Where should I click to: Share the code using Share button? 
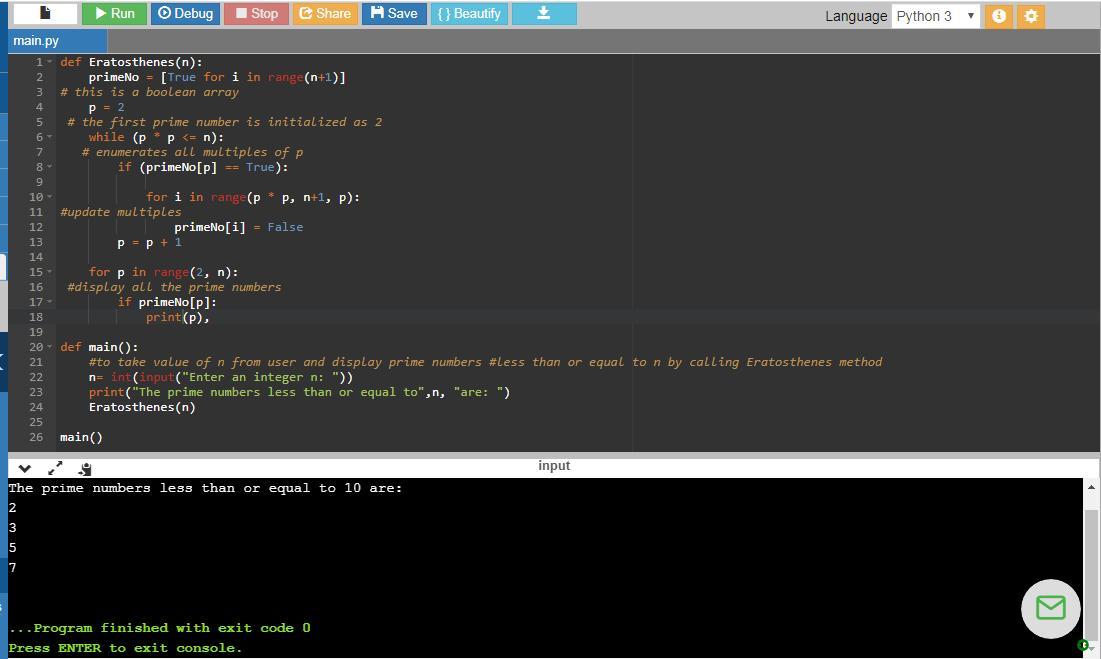tap(324, 13)
